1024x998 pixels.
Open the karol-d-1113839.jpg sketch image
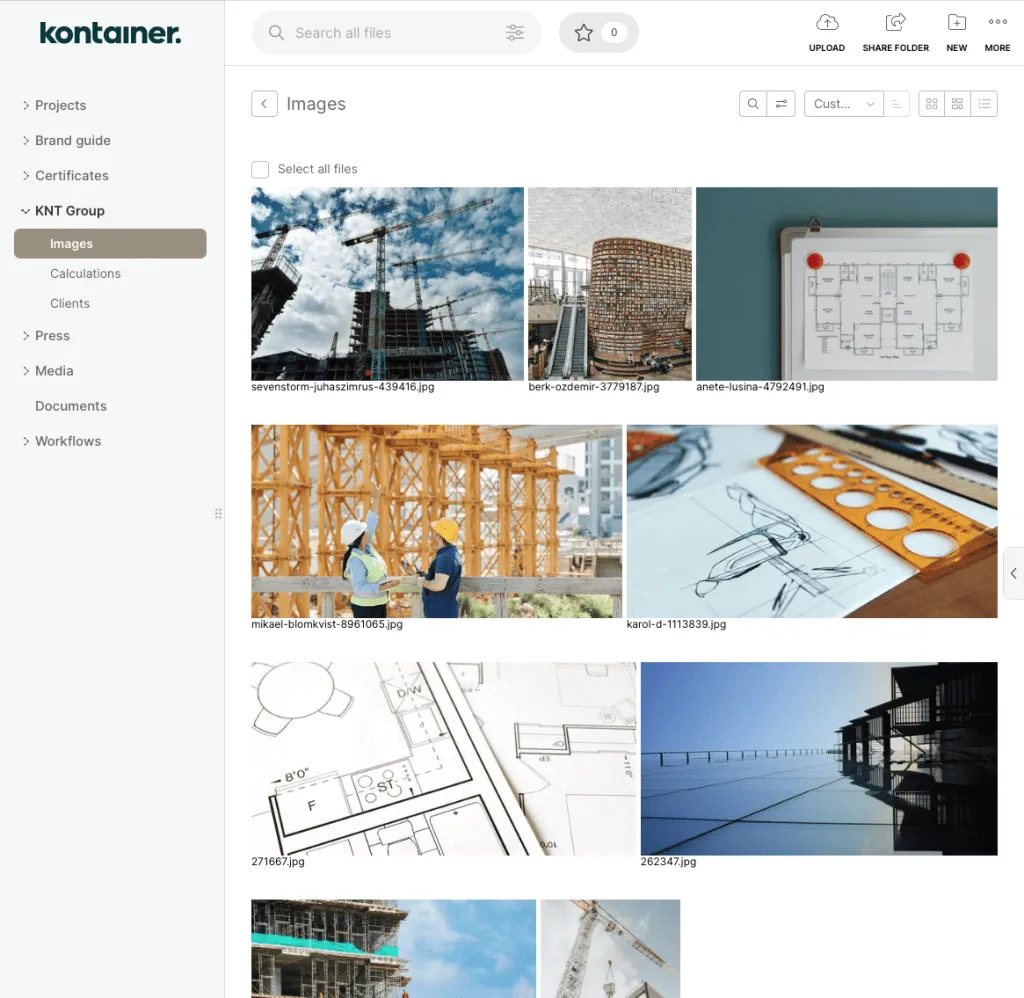812,521
